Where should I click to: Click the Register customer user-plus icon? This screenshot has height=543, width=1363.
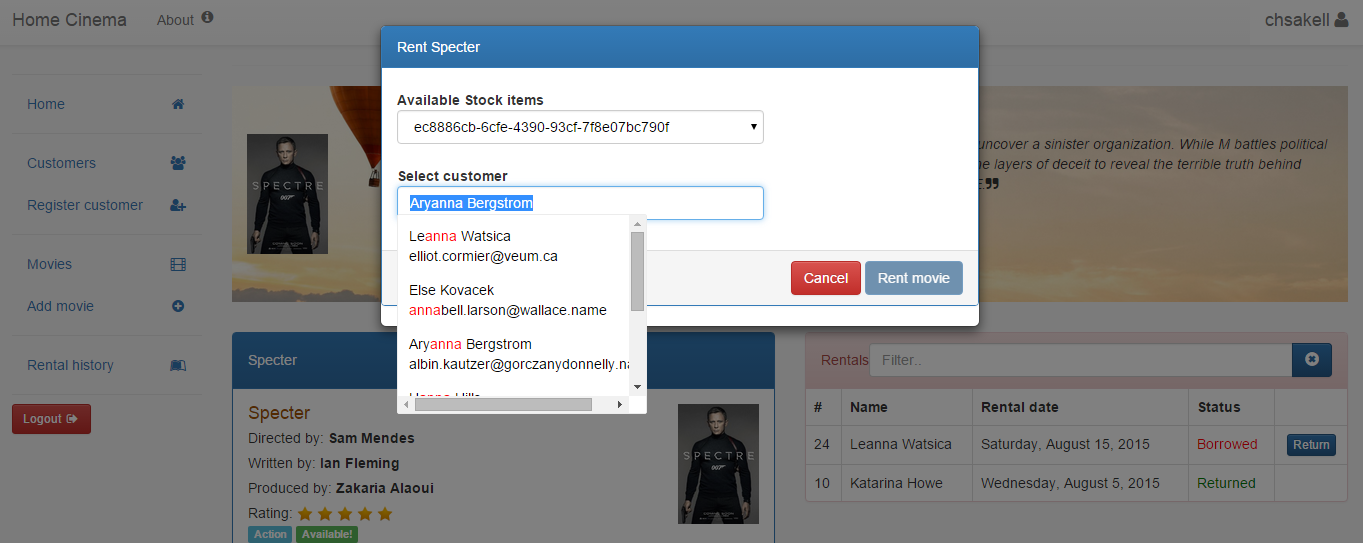[178, 205]
